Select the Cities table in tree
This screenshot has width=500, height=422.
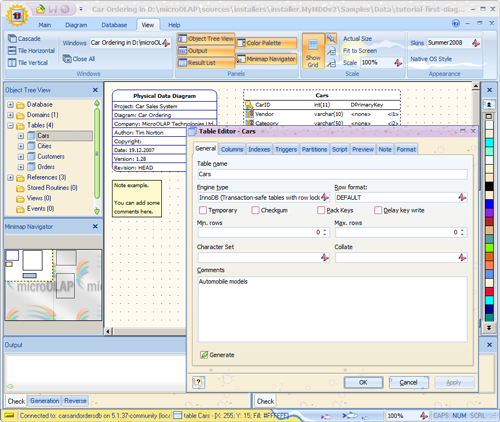coord(44,146)
